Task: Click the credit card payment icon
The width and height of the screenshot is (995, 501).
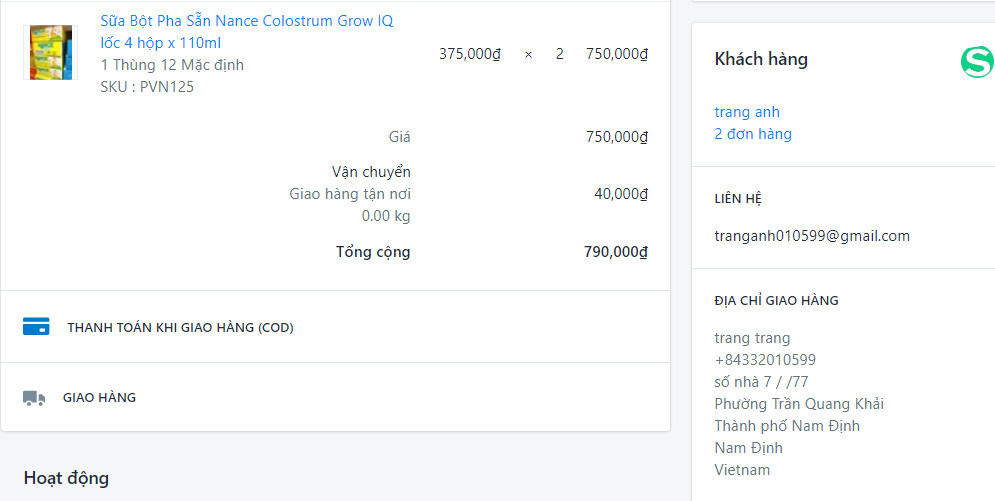Action: coord(36,327)
